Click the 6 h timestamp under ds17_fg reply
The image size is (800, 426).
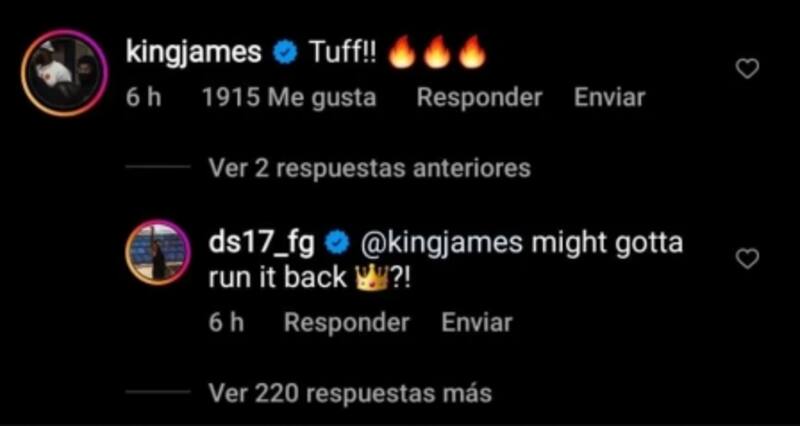[226, 322]
